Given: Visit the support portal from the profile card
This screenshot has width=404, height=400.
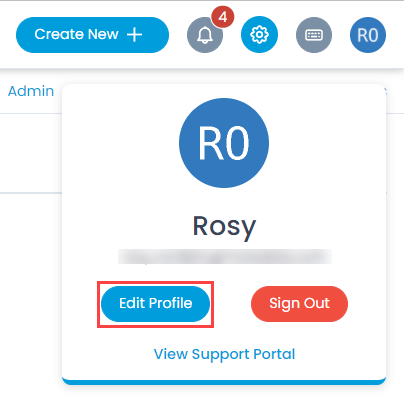Looking at the screenshot, I should tap(224, 354).
